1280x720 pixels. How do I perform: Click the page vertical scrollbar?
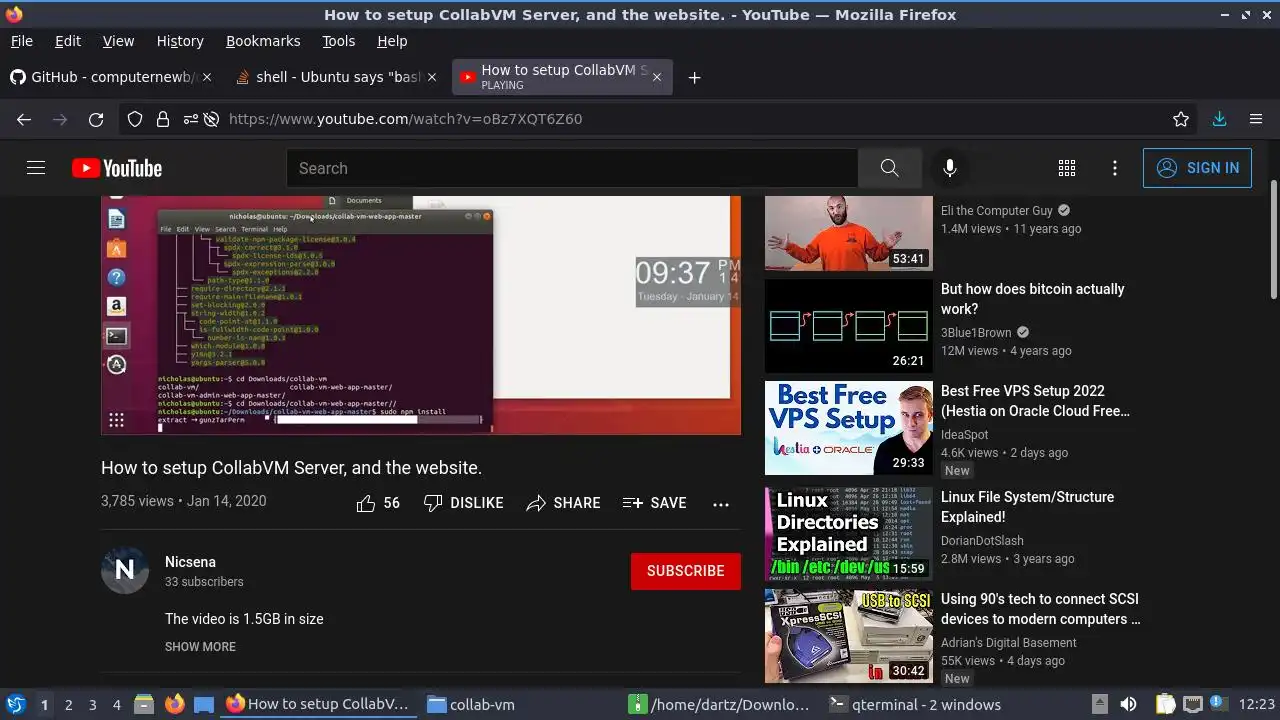(x=1273, y=240)
